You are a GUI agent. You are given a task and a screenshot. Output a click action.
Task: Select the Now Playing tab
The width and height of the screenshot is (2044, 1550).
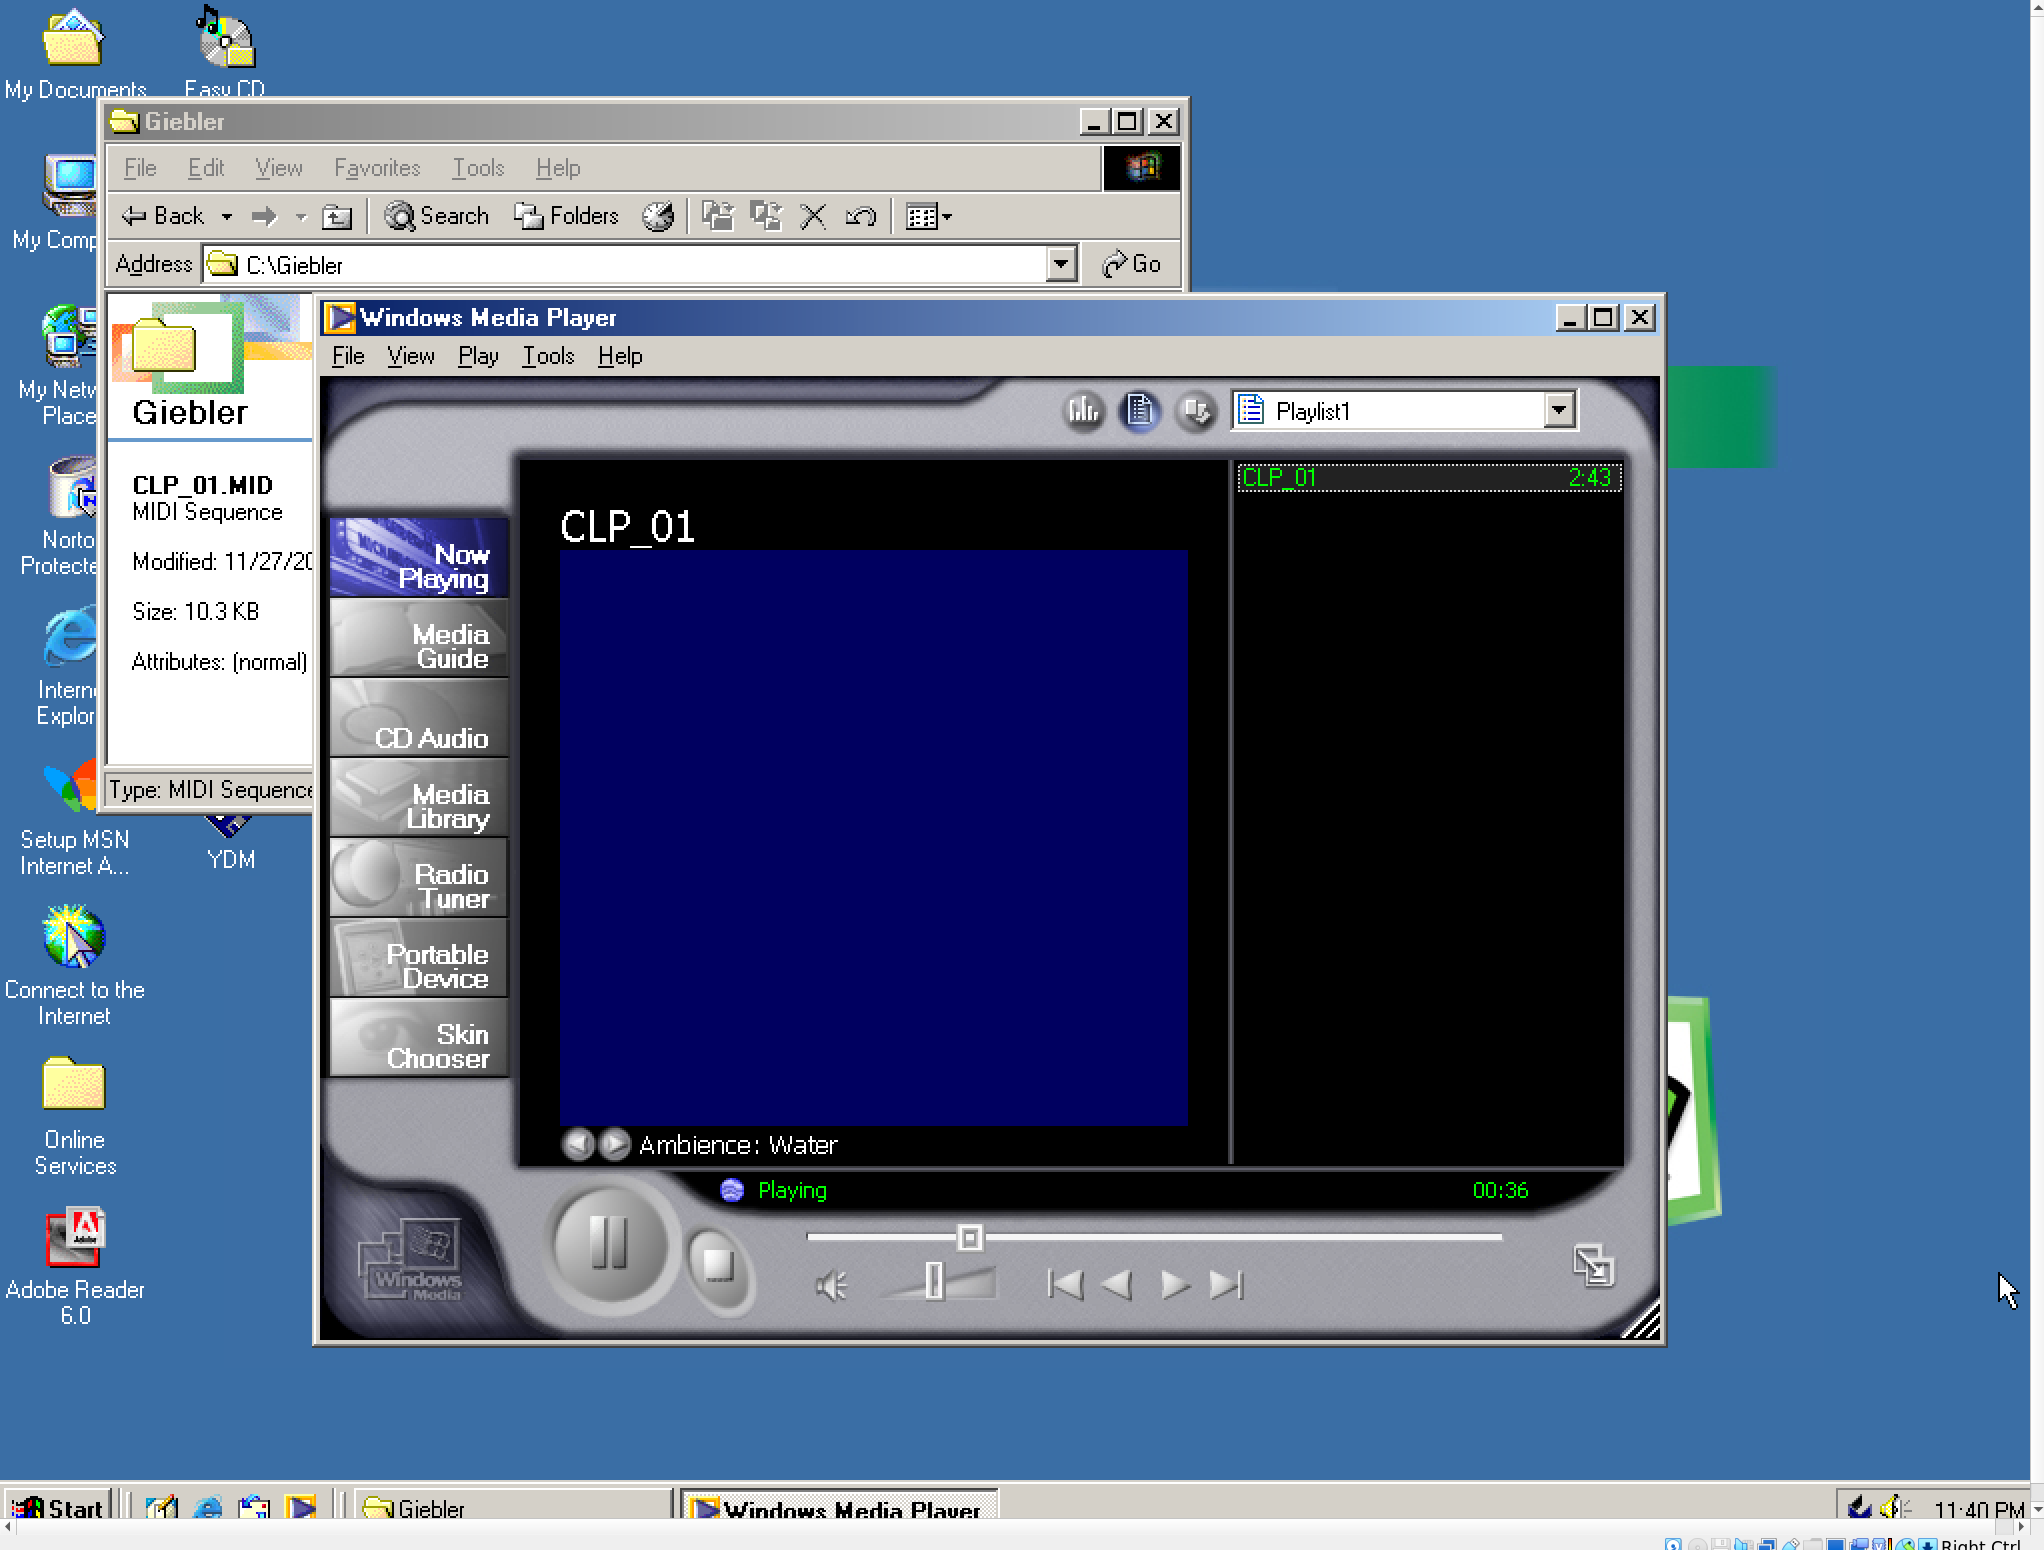coord(419,557)
